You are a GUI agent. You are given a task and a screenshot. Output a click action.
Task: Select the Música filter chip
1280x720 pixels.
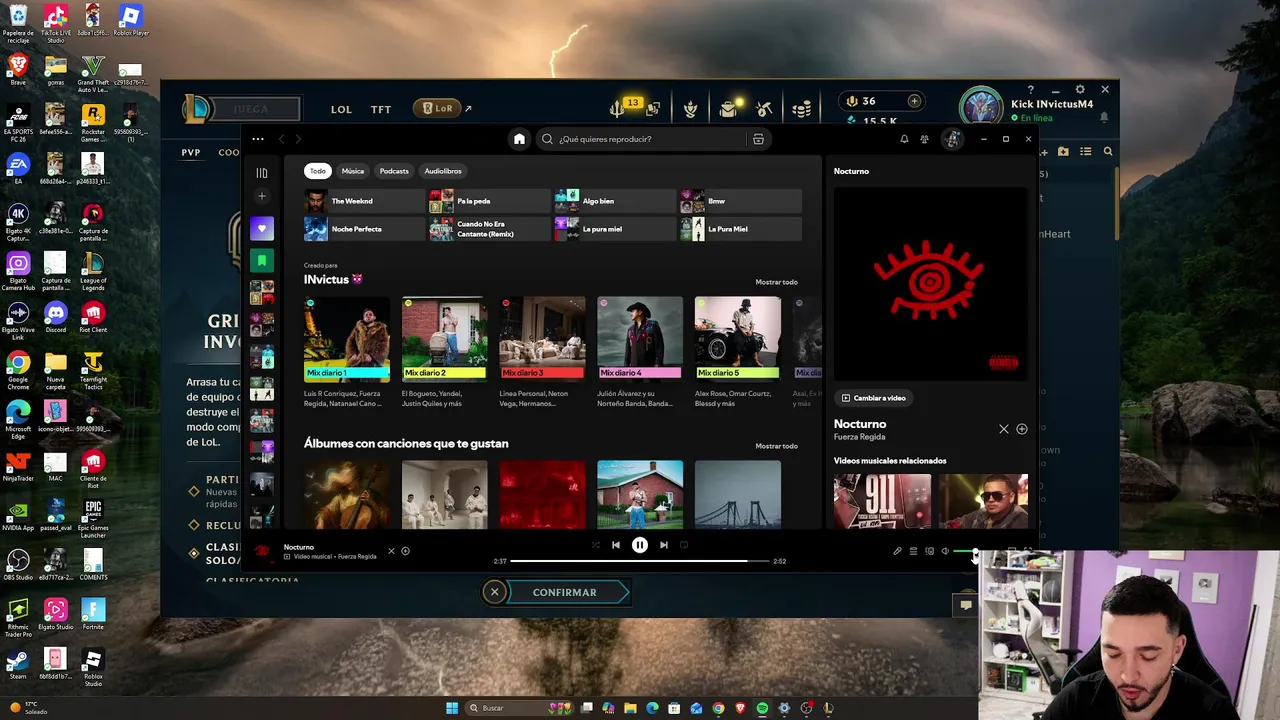(353, 171)
